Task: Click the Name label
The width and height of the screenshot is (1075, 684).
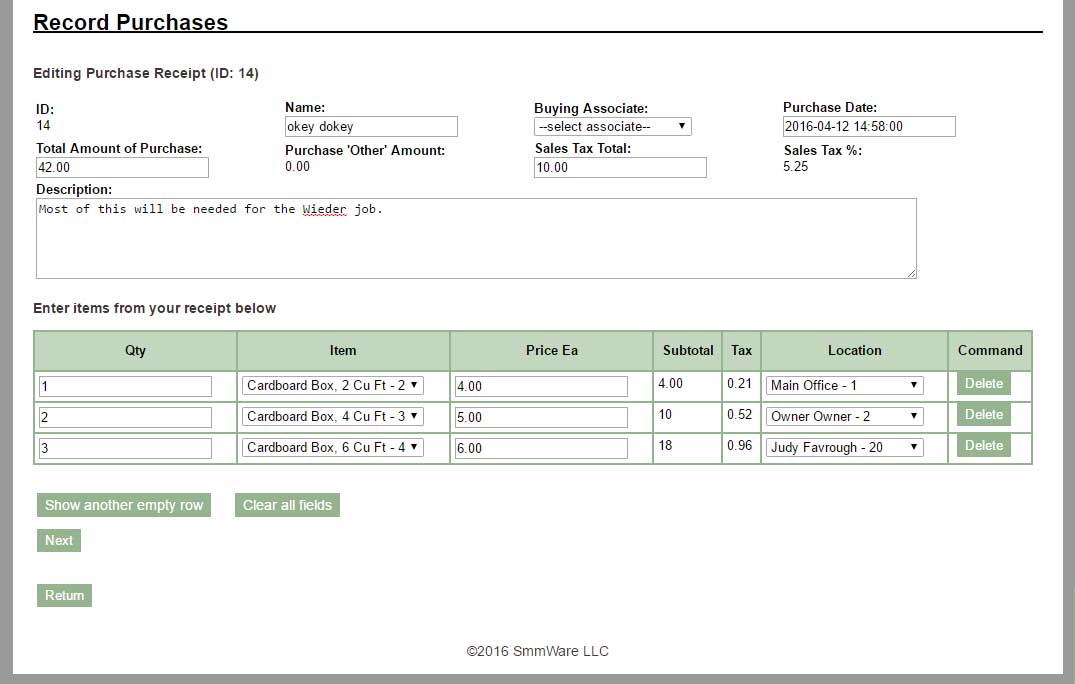Action: click(305, 108)
